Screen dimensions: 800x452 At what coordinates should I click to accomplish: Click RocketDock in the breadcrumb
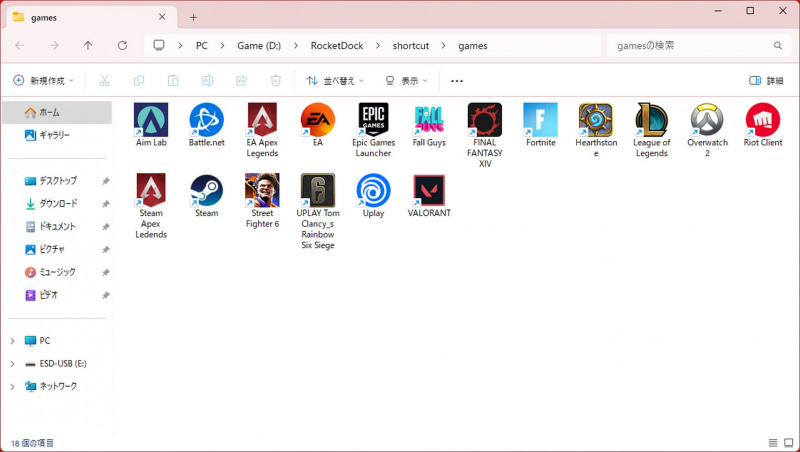tap(337, 46)
